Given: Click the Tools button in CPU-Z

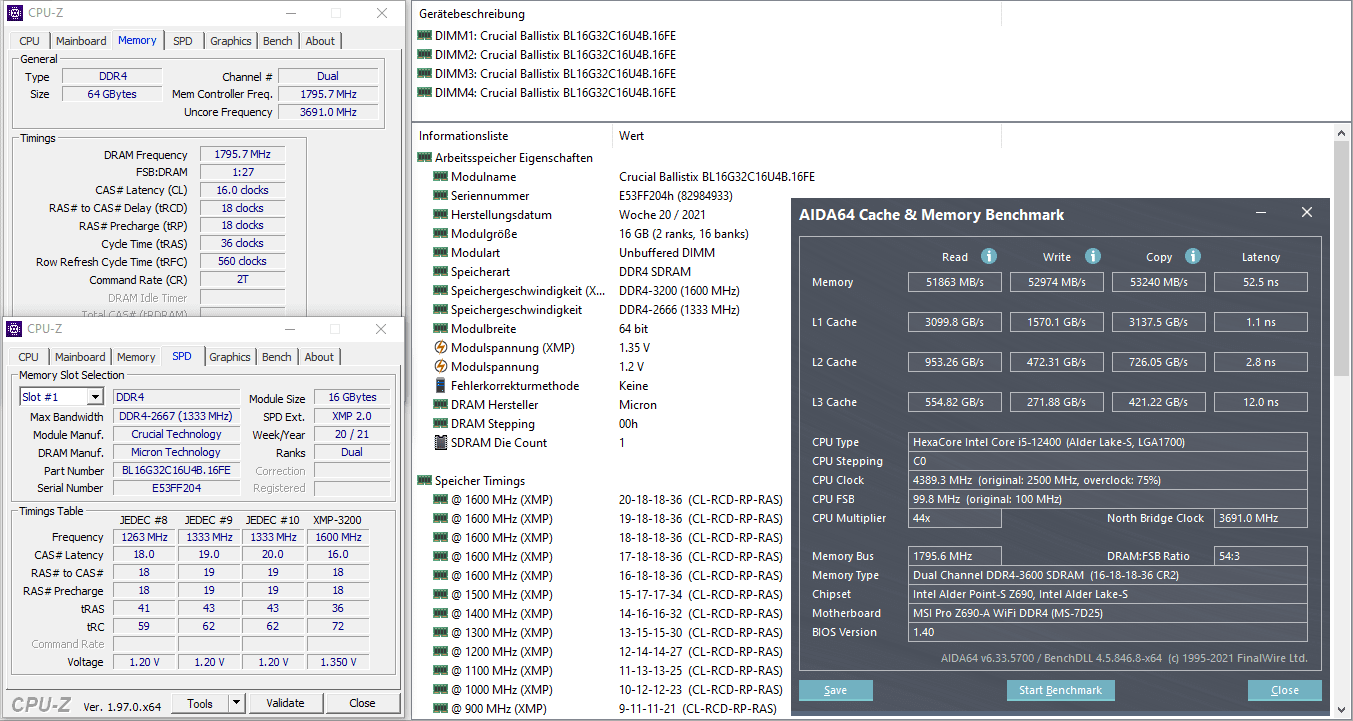Looking at the screenshot, I should pyautogui.click(x=200, y=703).
